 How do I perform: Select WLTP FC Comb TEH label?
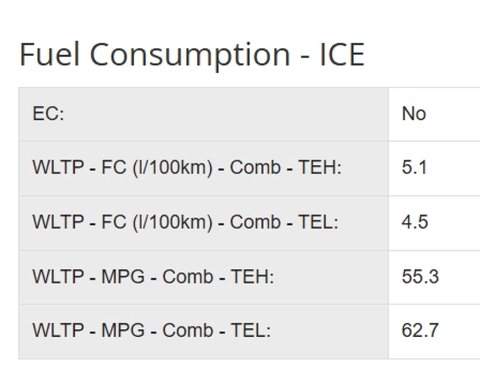coord(187,167)
